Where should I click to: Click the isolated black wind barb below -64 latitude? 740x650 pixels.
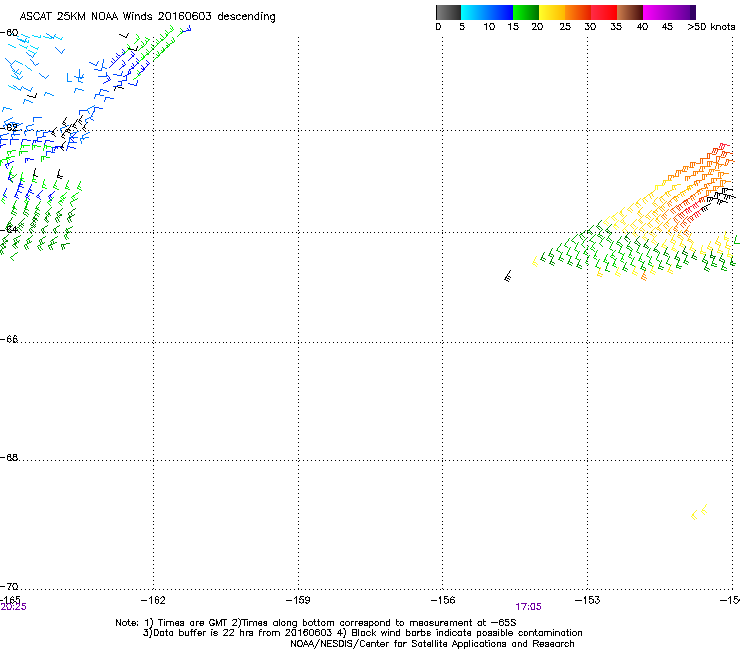tap(508, 276)
